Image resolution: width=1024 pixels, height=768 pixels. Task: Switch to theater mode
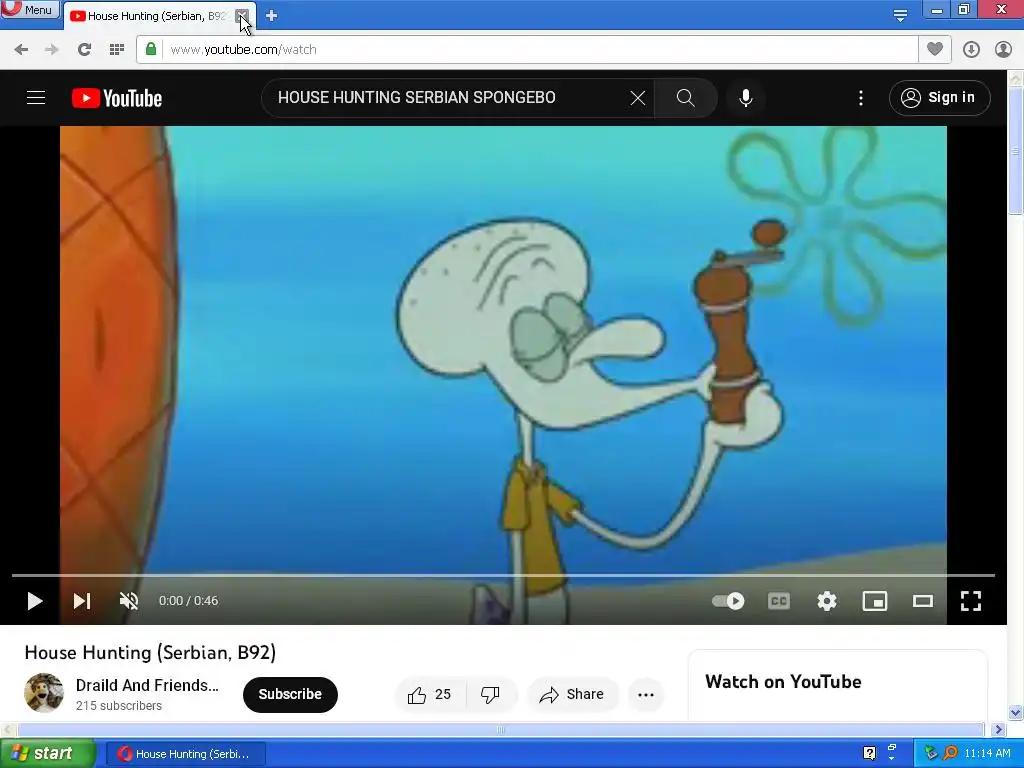(923, 601)
